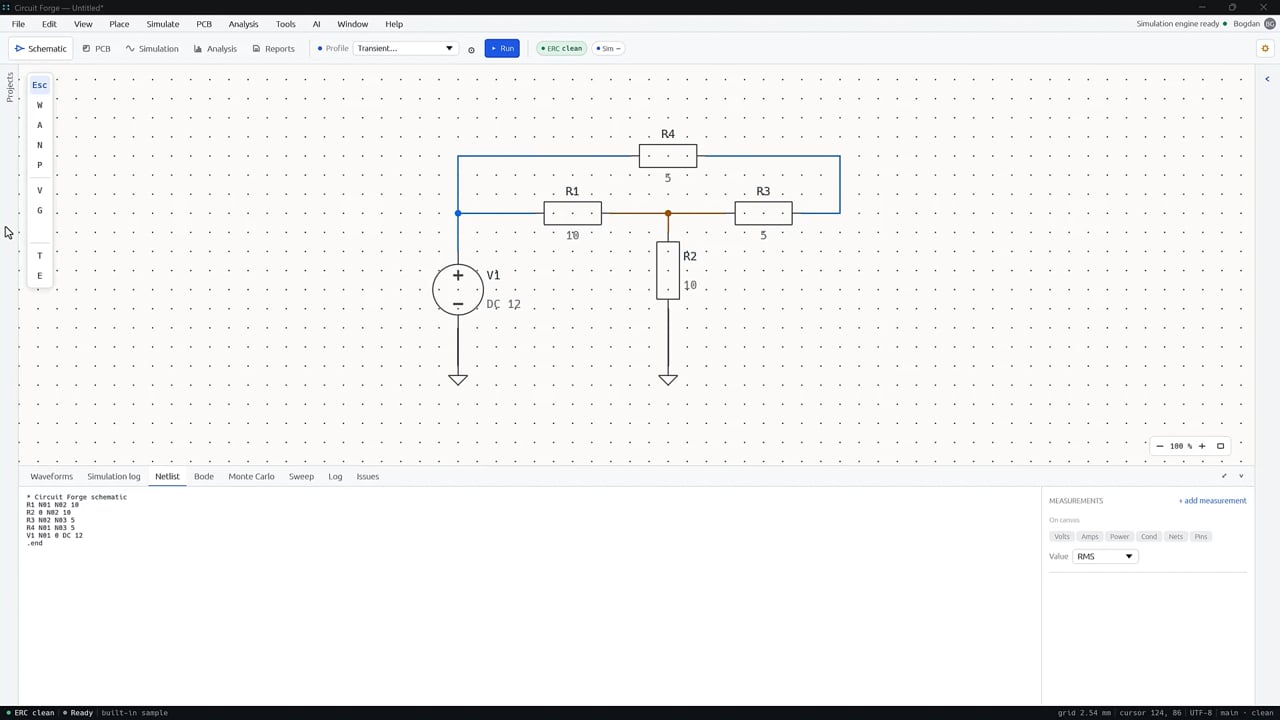Open the top-right settings gear
The image size is (1280, 720).
(1265, 48)
